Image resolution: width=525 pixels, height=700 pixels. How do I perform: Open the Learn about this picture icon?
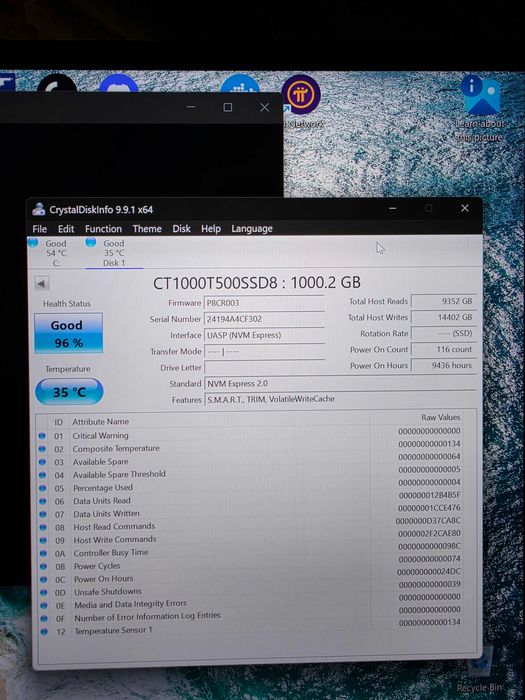(481, 108)
